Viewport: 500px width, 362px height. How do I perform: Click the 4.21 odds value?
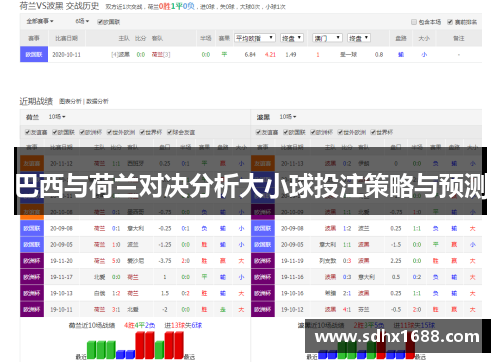pyautogui.click(x=270, y=55)
